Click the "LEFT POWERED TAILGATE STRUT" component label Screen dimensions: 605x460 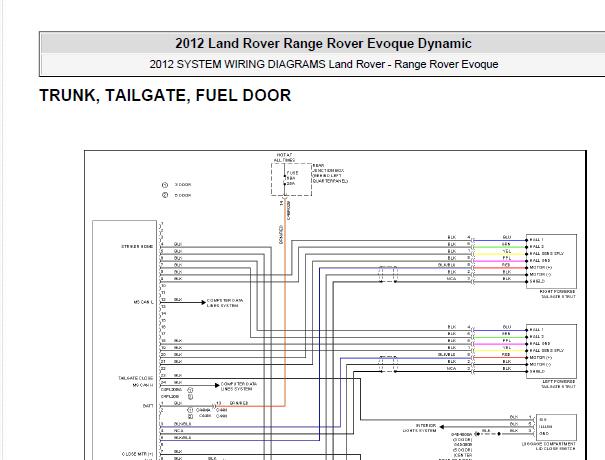[x=558, y=384]
